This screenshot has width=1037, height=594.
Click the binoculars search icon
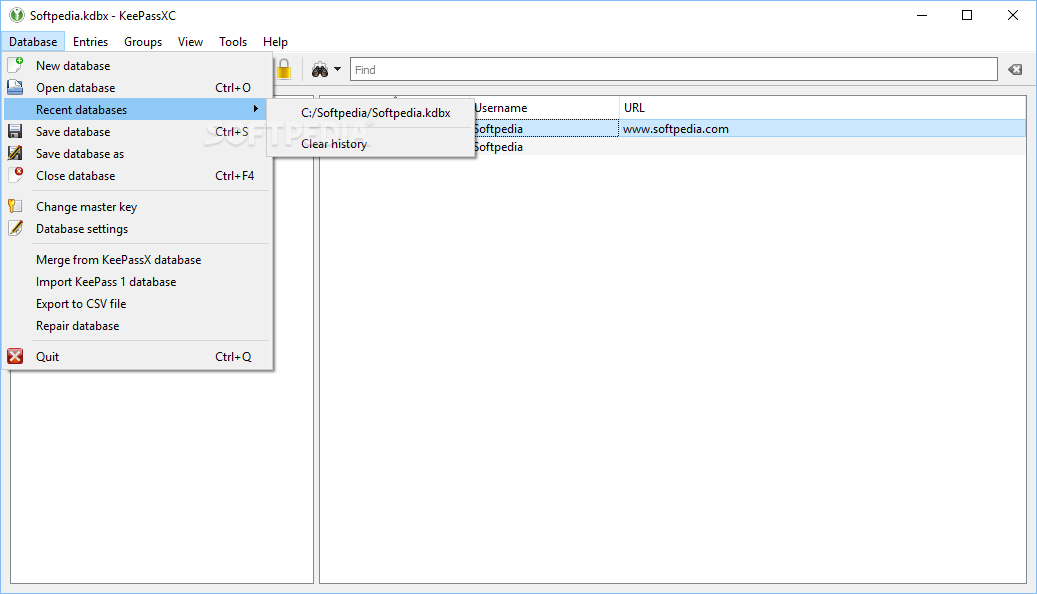pyautogui.click(x=320, y=69)
